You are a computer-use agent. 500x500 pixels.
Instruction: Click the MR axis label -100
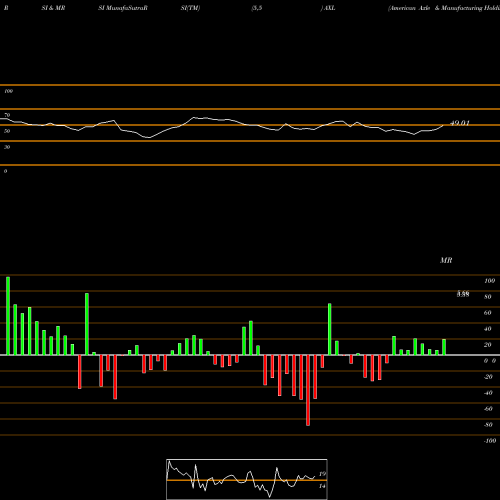coord(490,441)
